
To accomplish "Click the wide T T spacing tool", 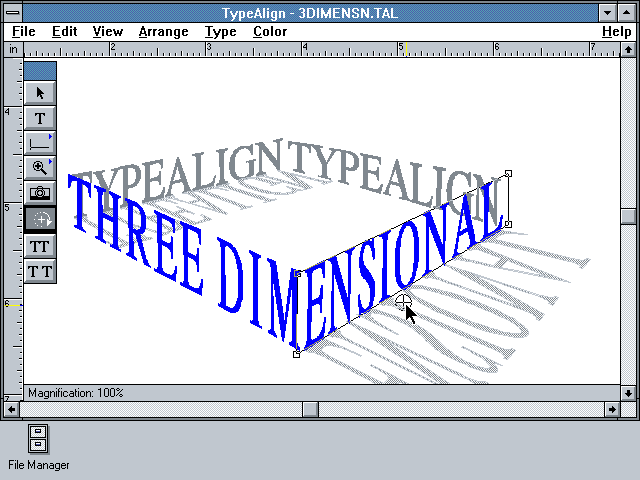I will (x=40, y=271).
